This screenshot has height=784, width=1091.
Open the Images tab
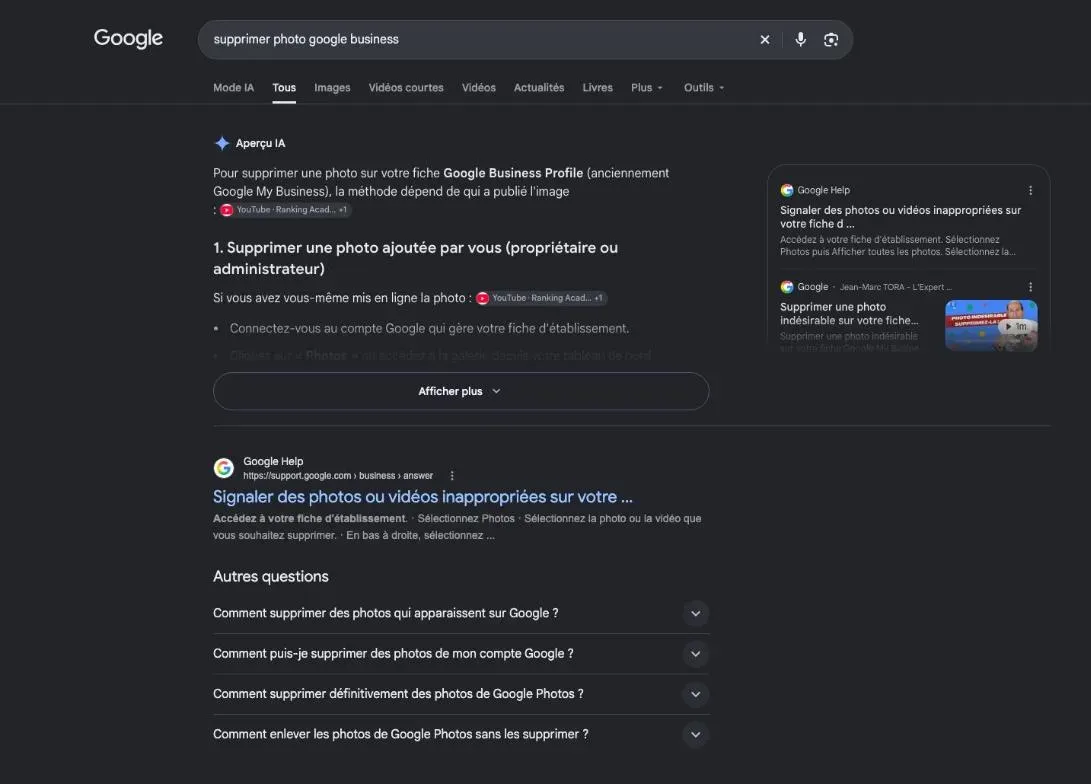pos(332,88)
